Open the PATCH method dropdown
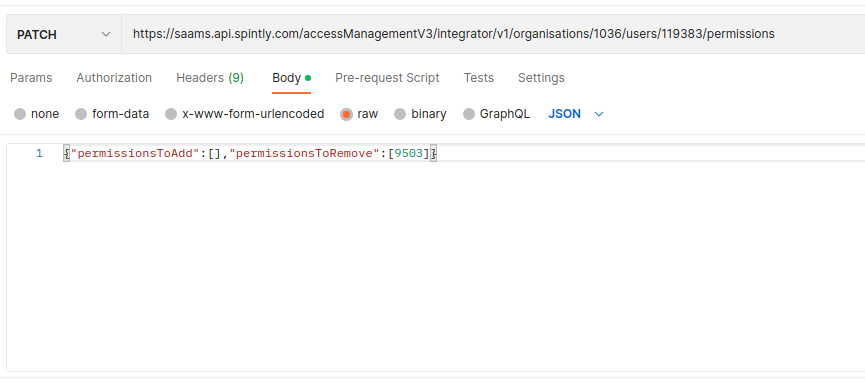The image size is (865, 382). (x=64, y=34)
